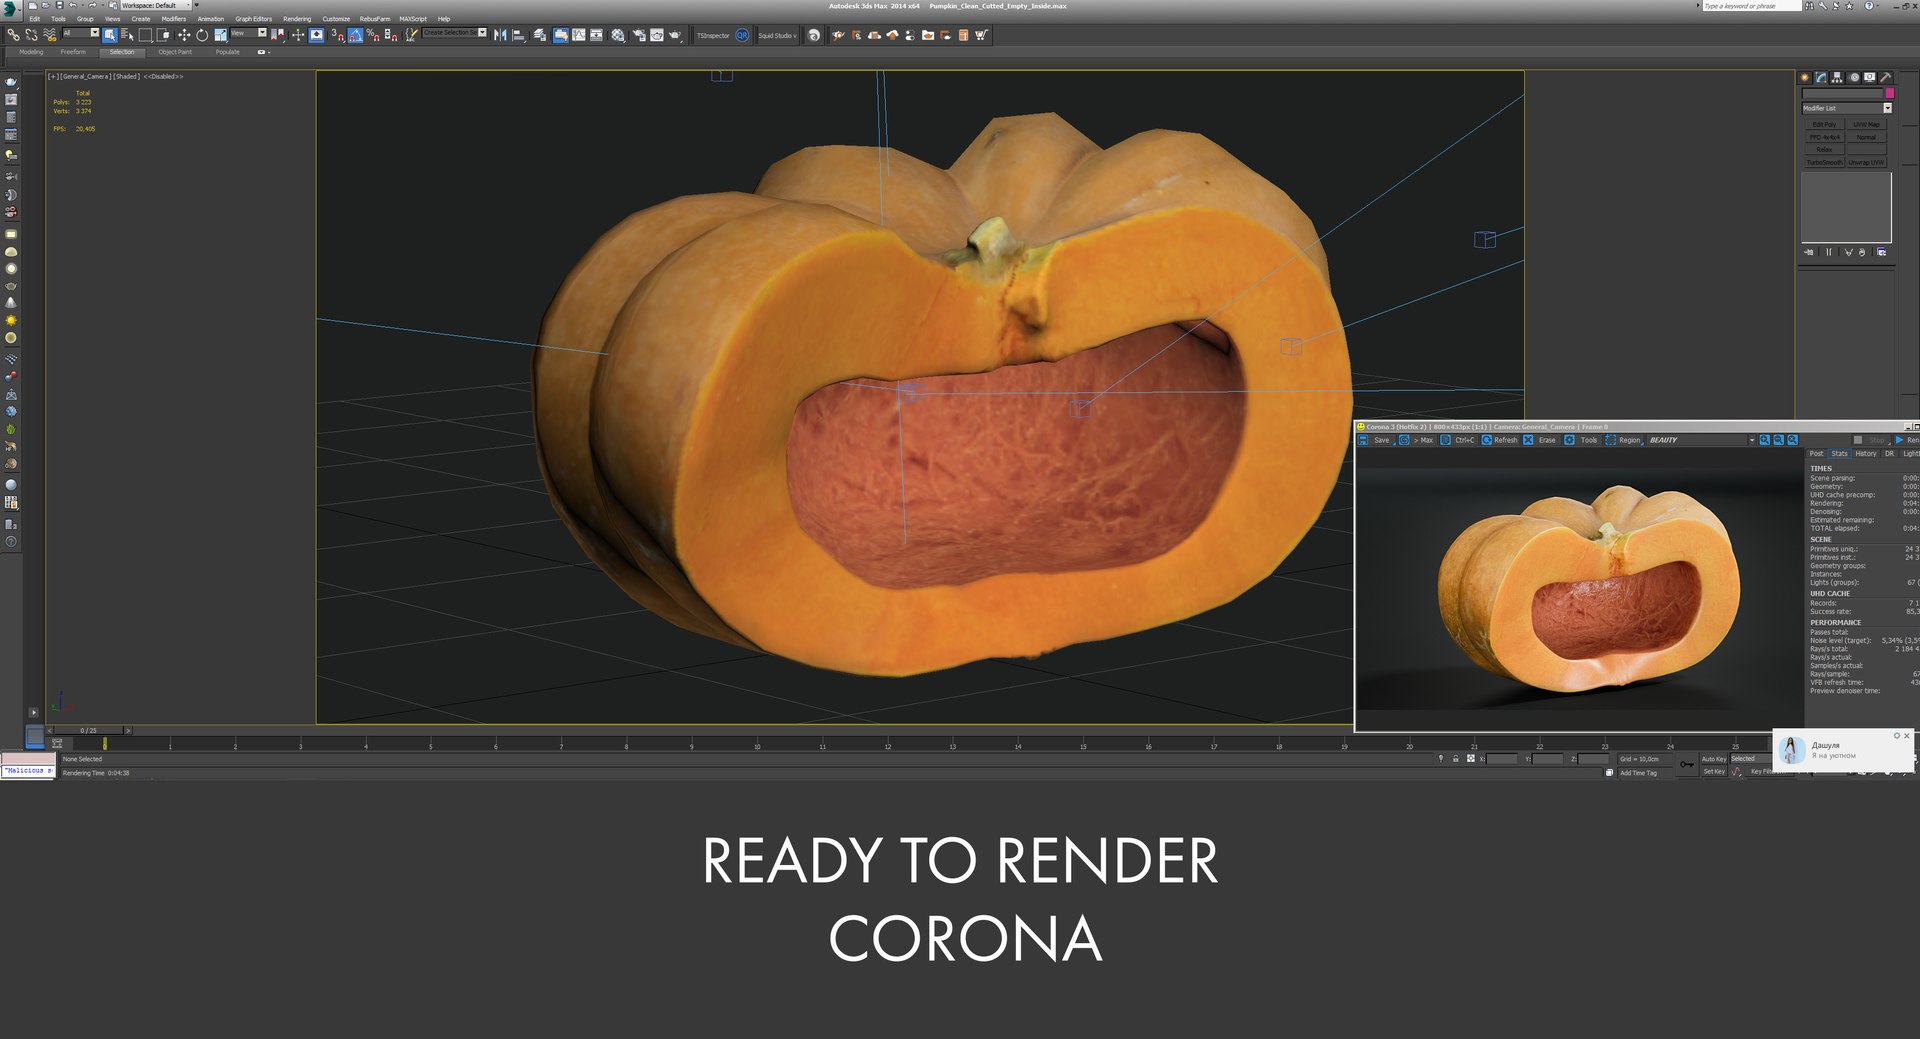
Task: Toggle selection lock padlock icon
Action: click(1455, 759)
